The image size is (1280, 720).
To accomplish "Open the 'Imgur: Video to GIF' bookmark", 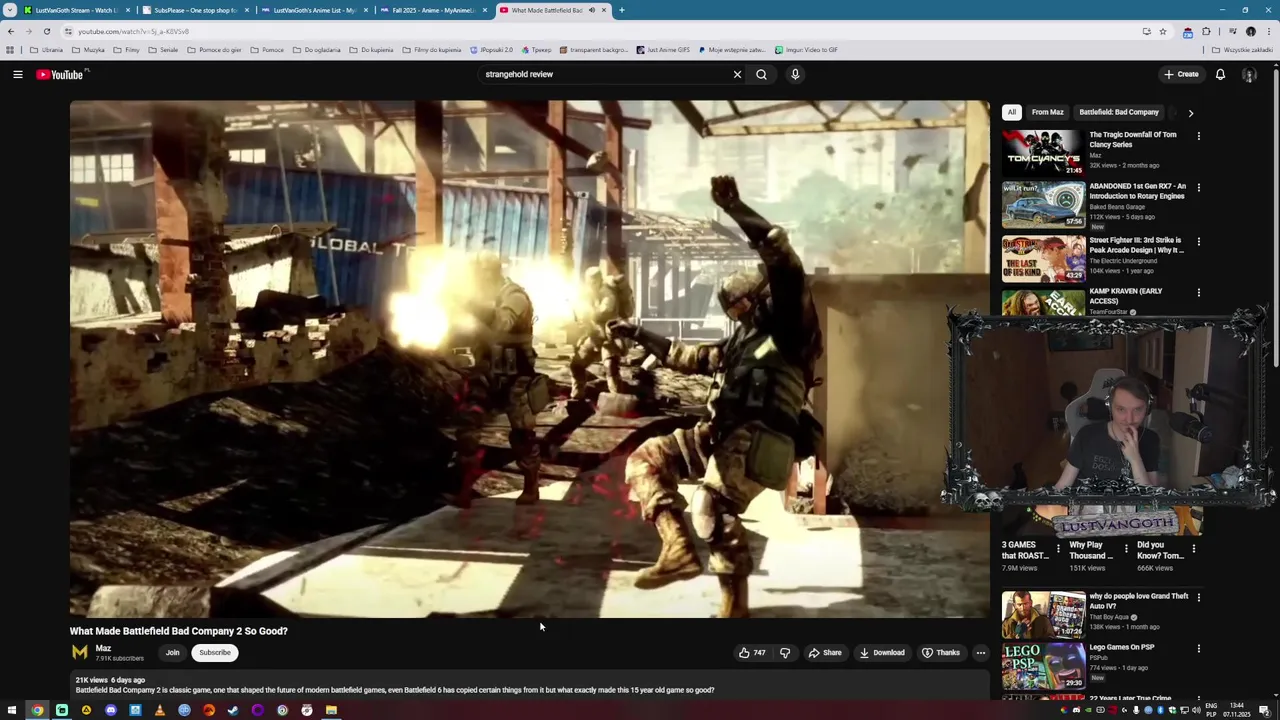I will 806,50.
